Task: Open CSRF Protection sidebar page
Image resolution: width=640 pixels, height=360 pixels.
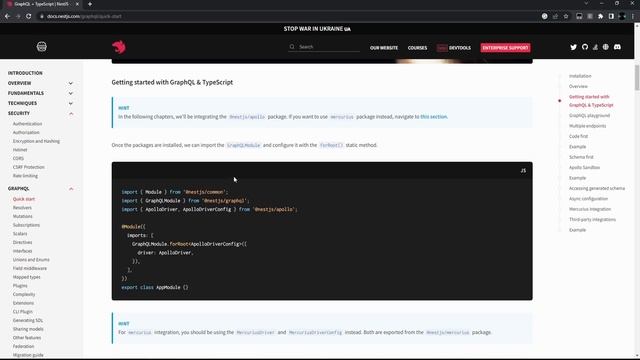Action: pyautogui.click(x=29, y=167)
